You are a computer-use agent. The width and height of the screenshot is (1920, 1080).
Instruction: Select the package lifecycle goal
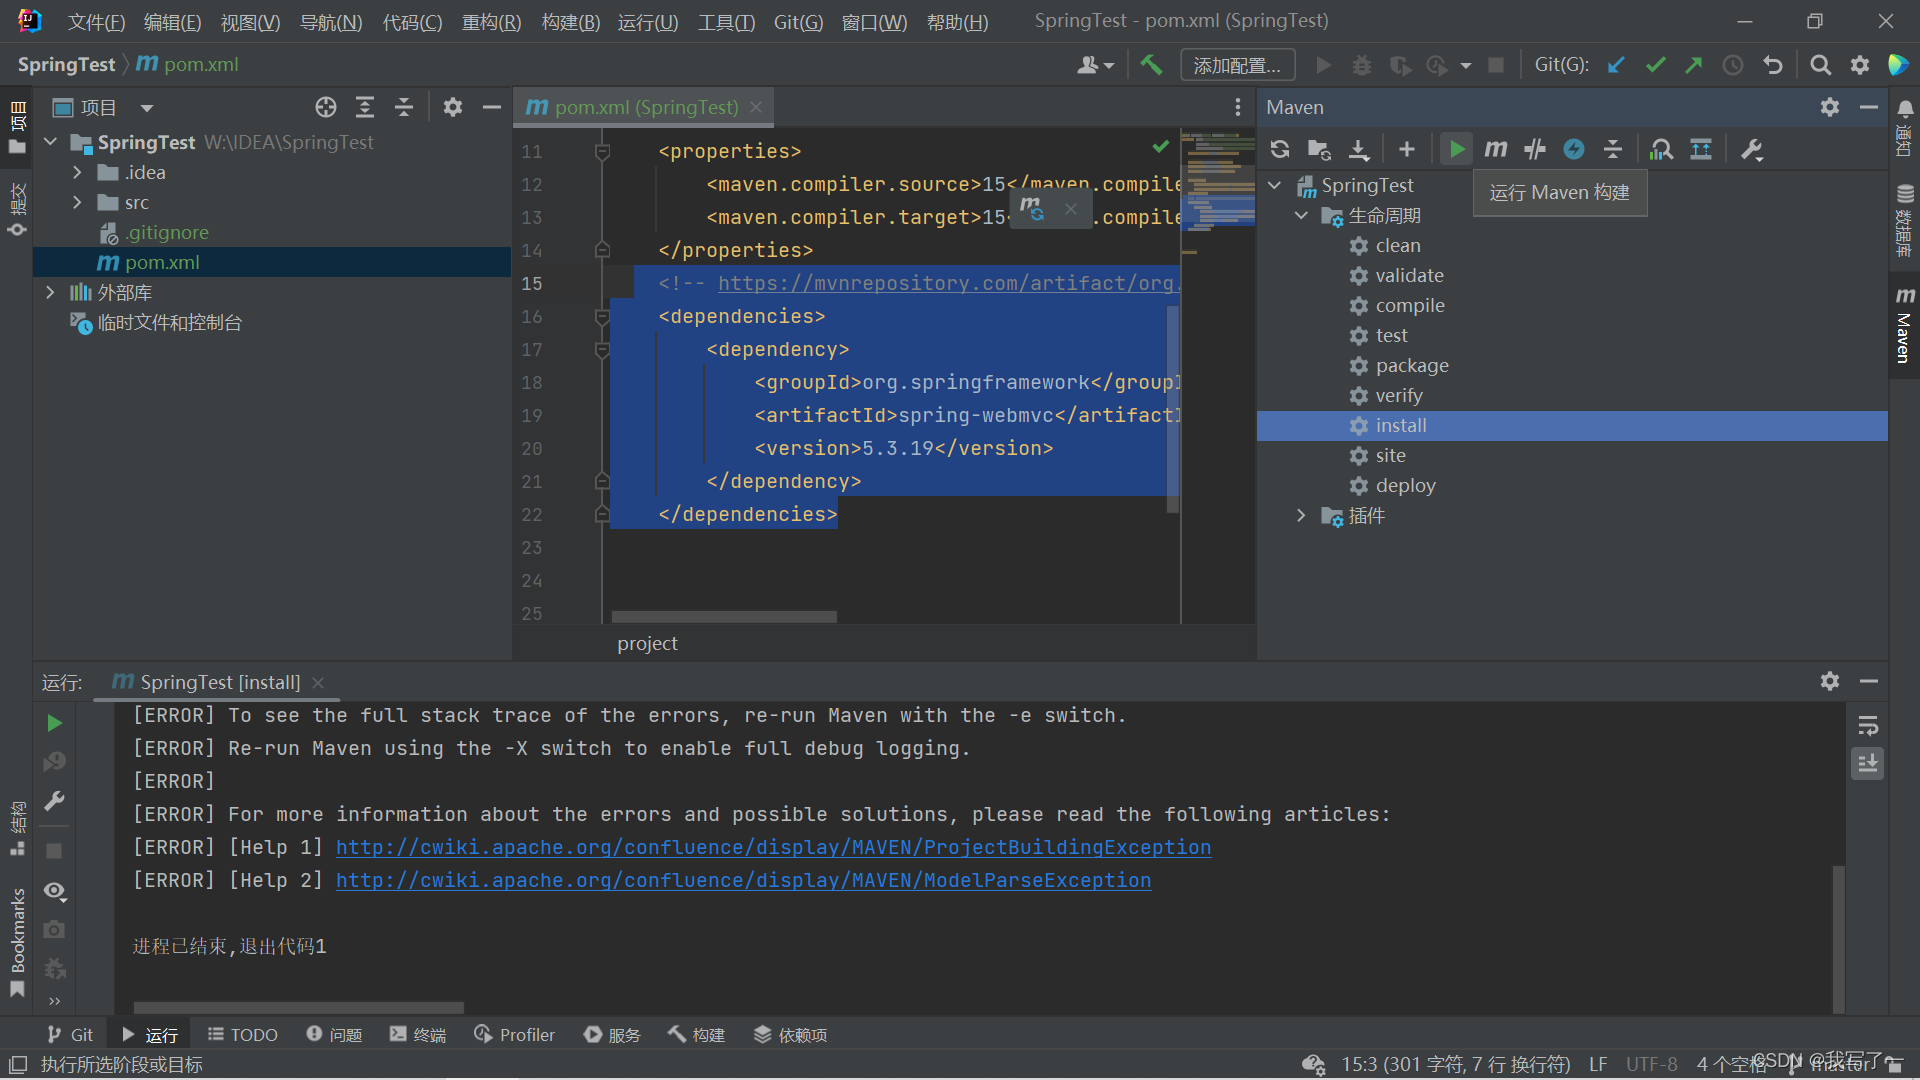click(x=1411, y=366)
